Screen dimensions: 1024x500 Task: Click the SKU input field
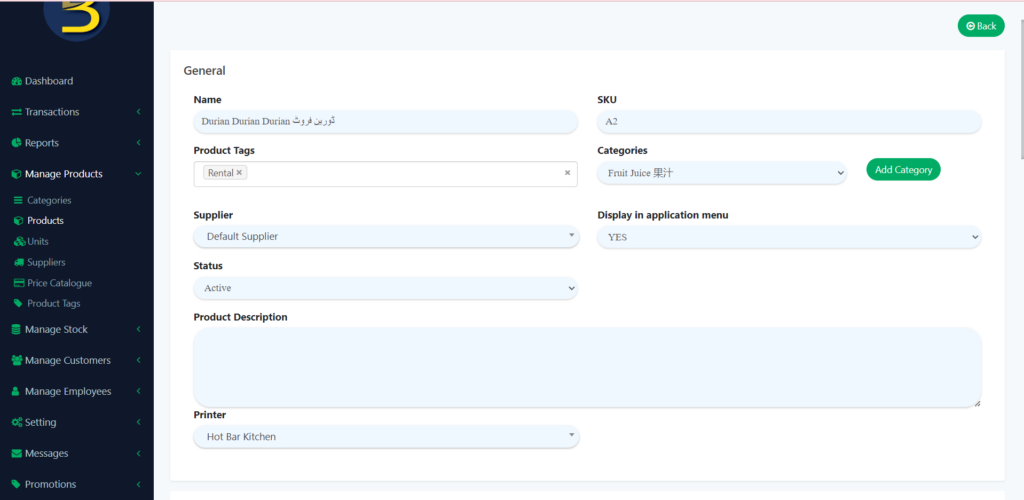click(789, 122)
